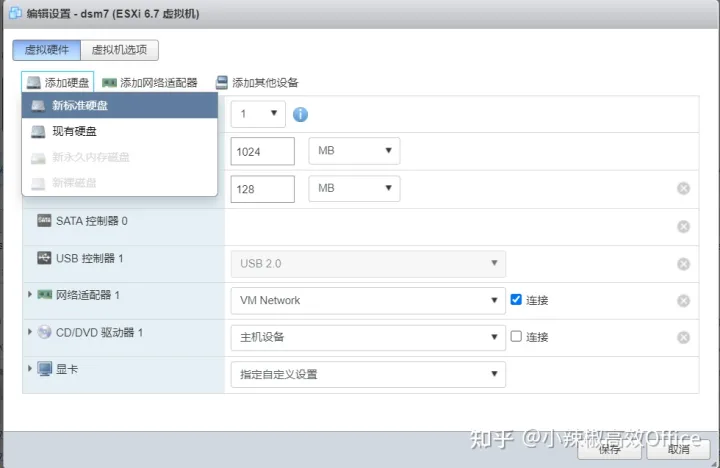The image size is (720, 468).
Task: Open the MB unit dropdown next to 128
Action: 354,188
